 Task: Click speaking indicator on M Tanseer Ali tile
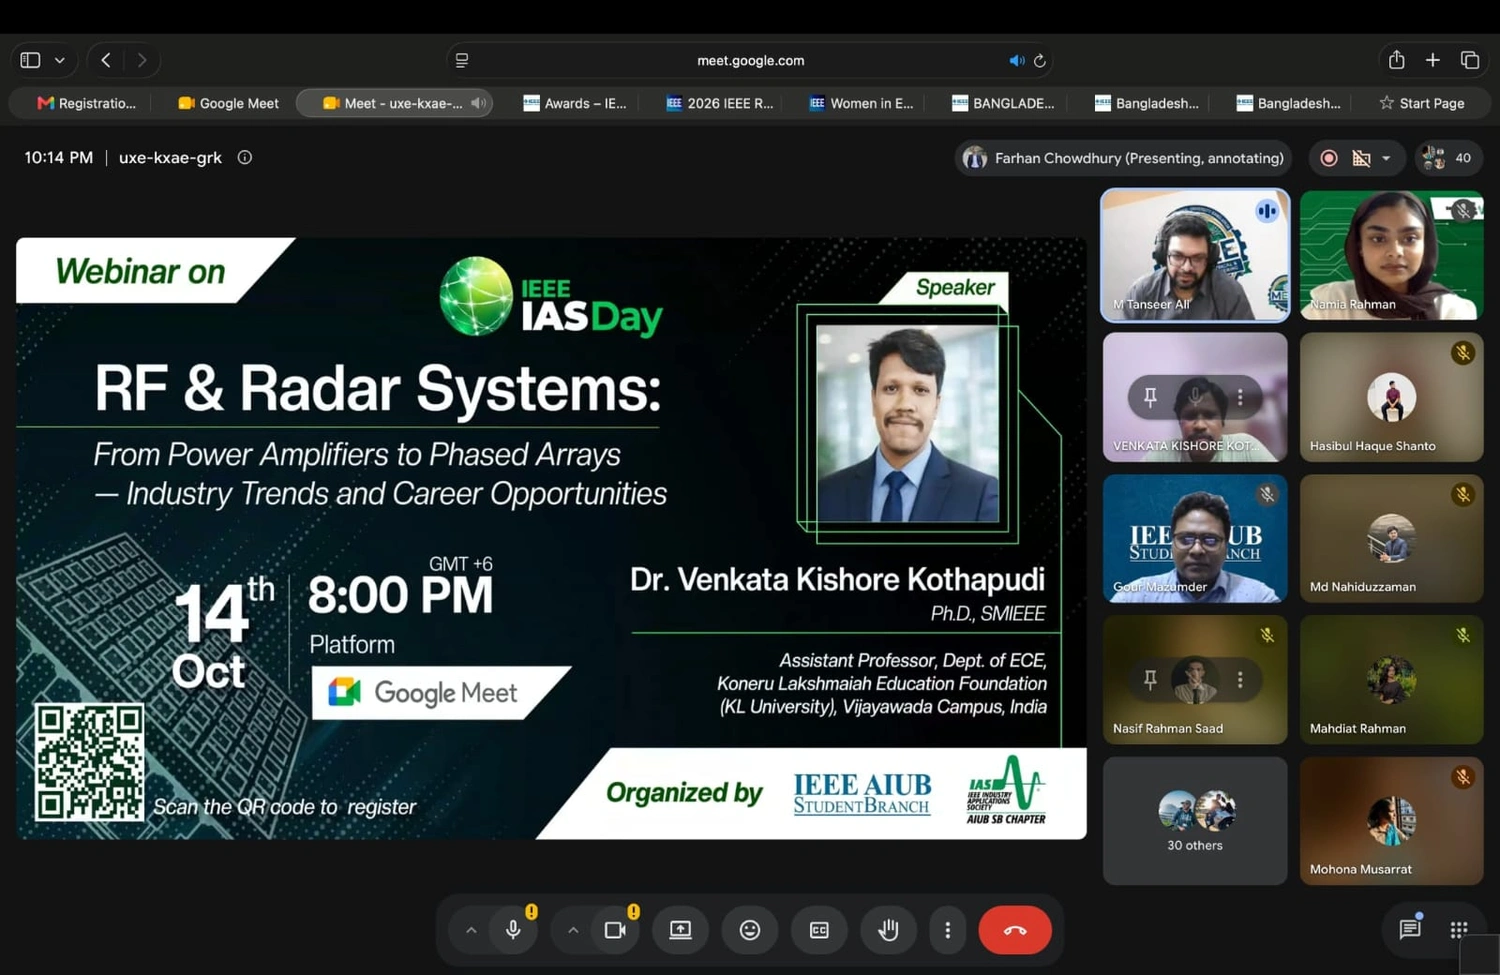[x=1267, y=211]
